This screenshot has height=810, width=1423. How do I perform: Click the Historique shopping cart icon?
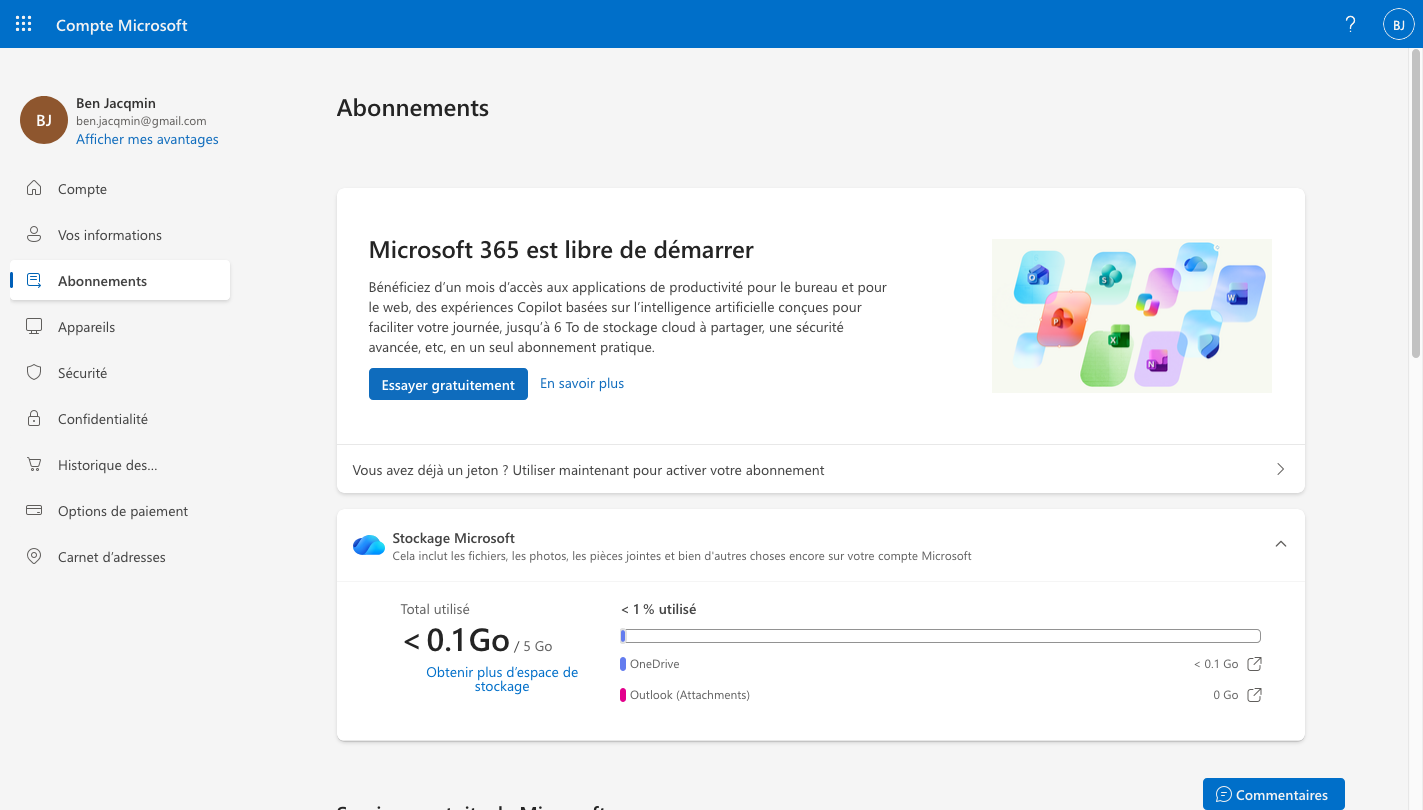(x=34, y=464)
